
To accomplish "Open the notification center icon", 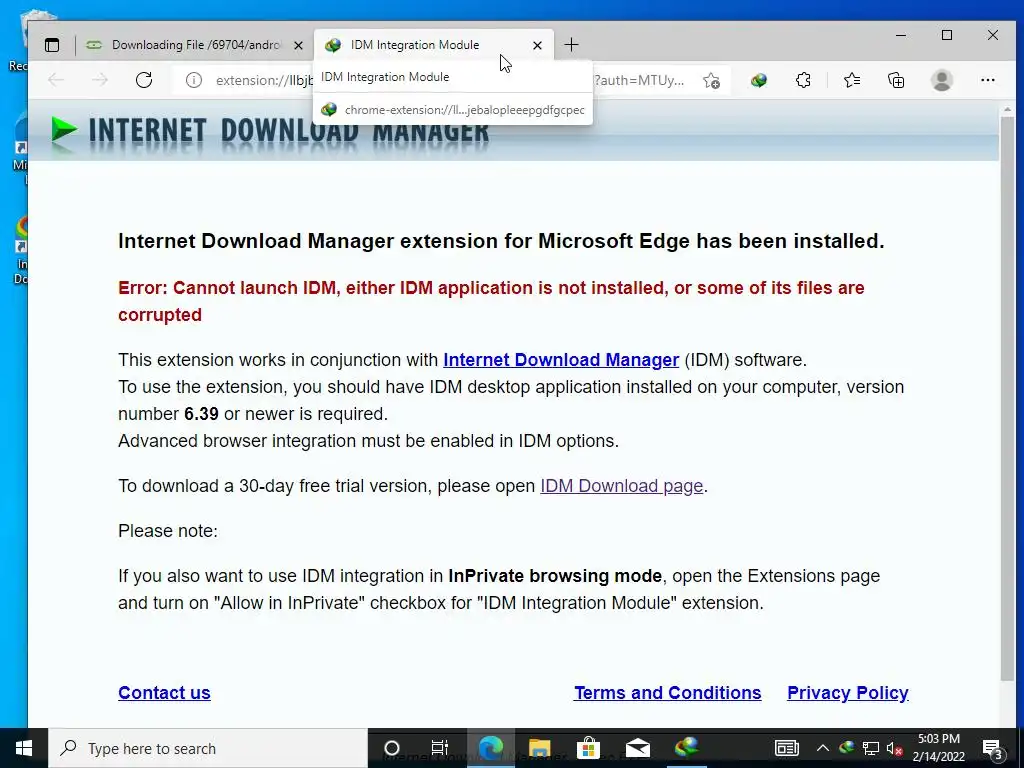I will click(x=993, y=749).
